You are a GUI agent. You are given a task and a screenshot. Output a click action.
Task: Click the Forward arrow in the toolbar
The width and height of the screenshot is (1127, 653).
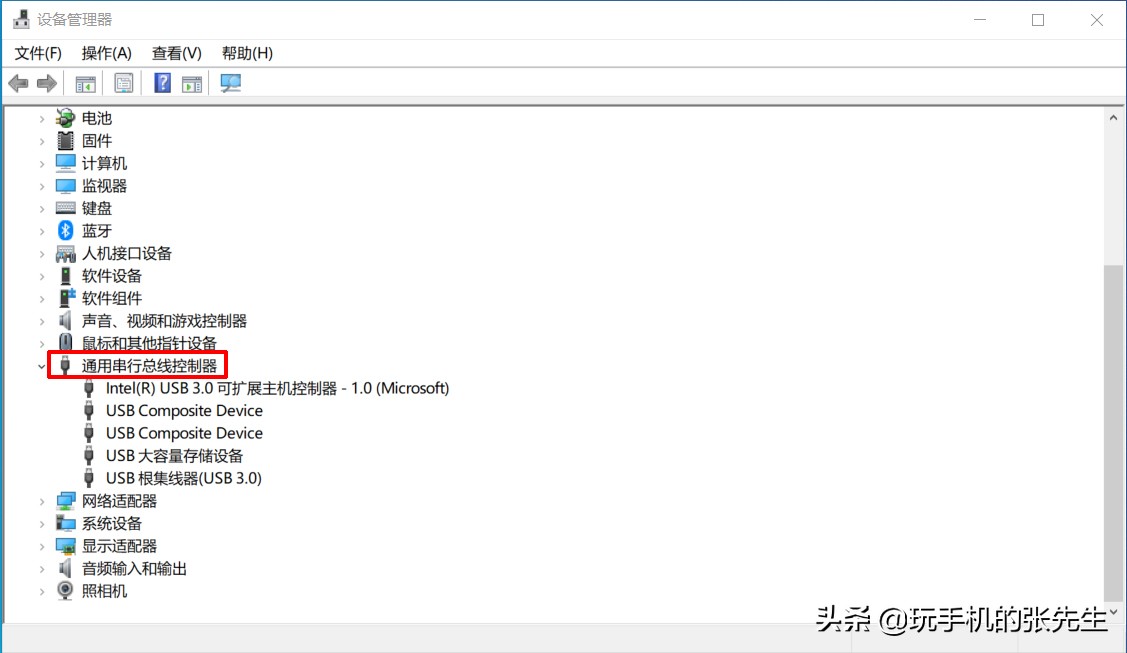pyautogui.click(x=46, y=83)
